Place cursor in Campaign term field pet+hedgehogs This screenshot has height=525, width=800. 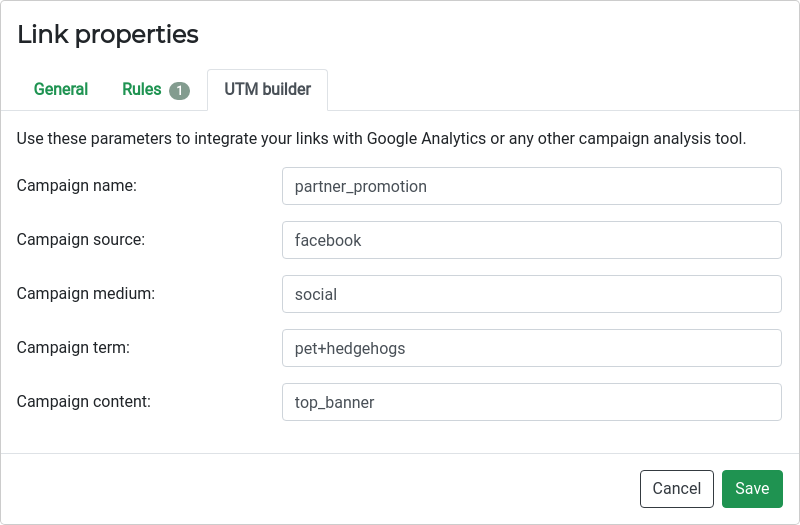click(532, 348)
